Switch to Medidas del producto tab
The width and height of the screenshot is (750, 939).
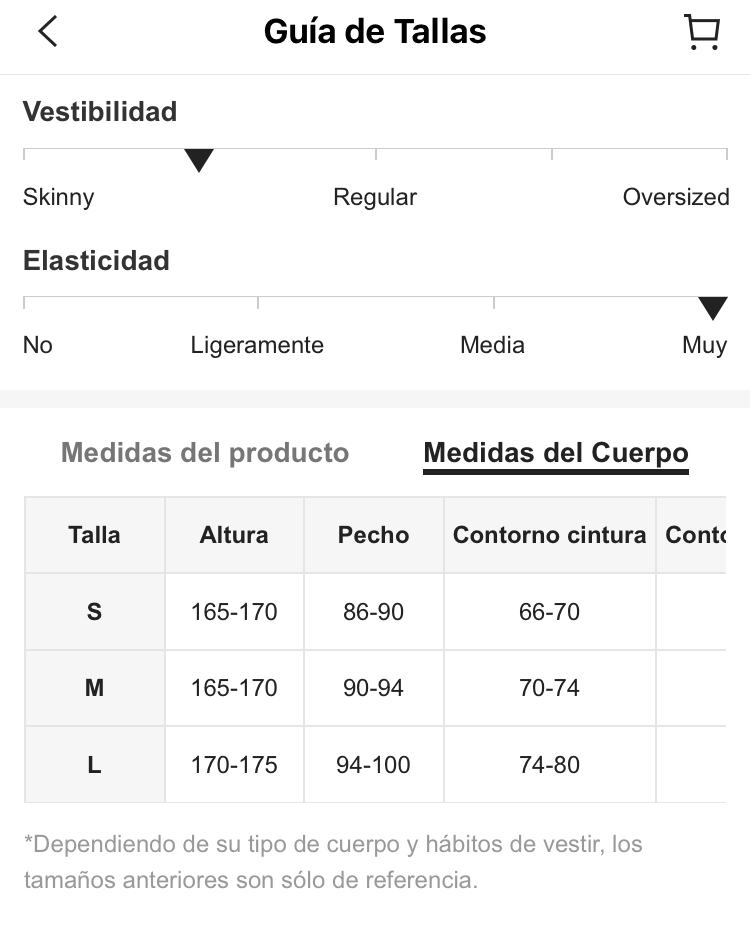205,453
